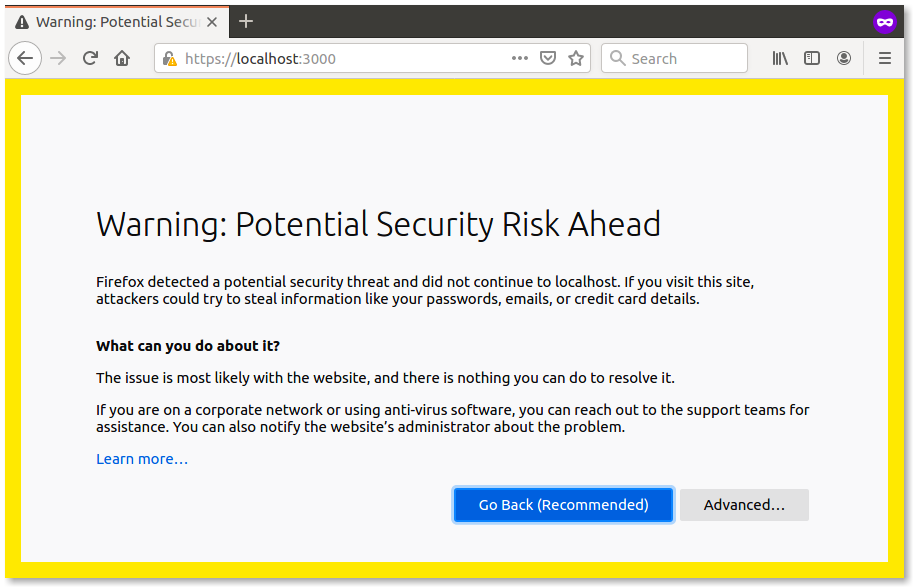Toggle the sidebar view
This screenshot has width=913, height=587.
click(812, 59)
